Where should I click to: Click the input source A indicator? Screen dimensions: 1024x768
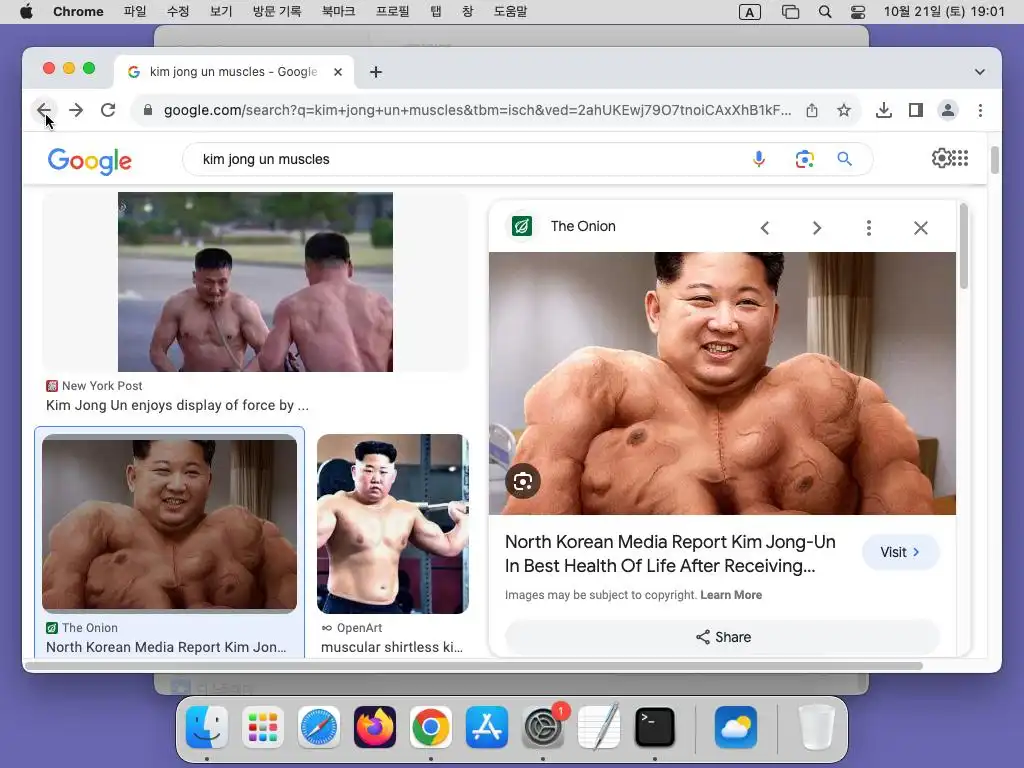tap(750, 12)
